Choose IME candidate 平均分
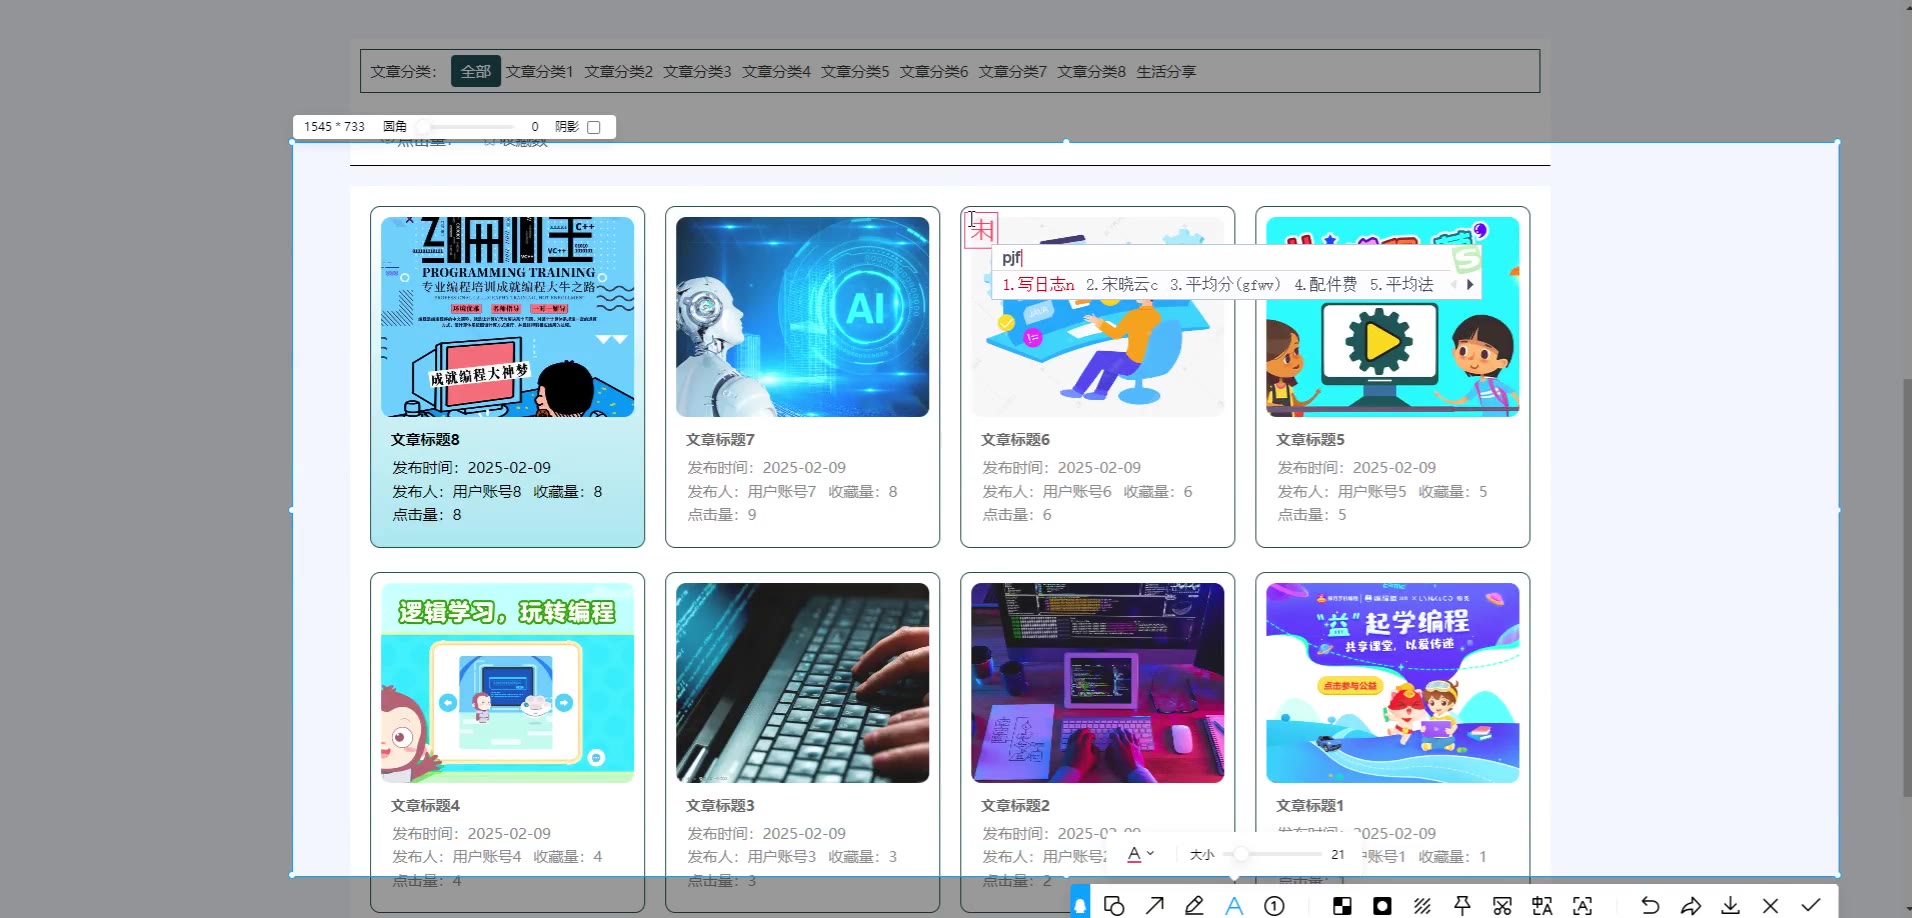Viewport: 1912px width, 918px height. click(1225, 284)
